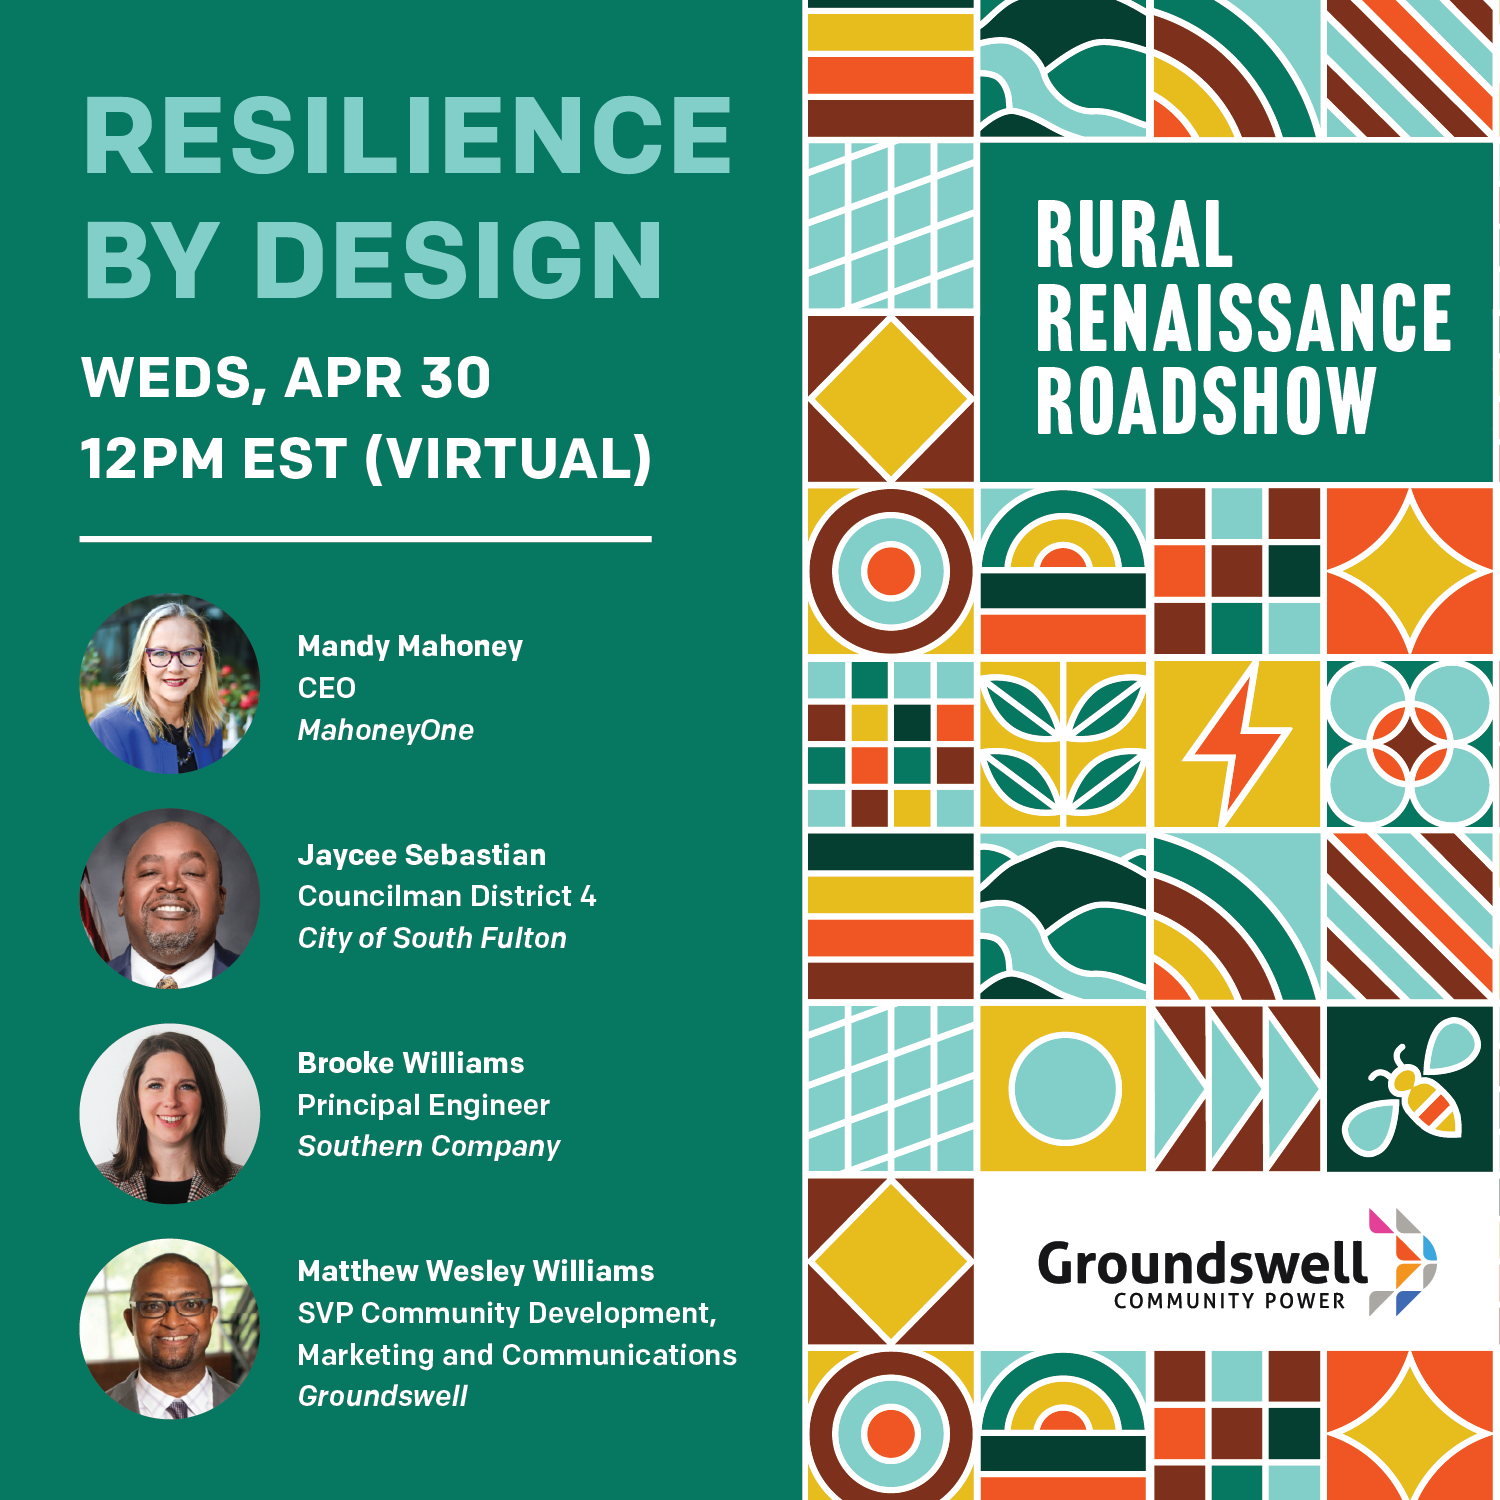This screenshot has width=1500, height=1500.
Task: Click the Groundswell Community Power logo
Action: [1237, 1263]
